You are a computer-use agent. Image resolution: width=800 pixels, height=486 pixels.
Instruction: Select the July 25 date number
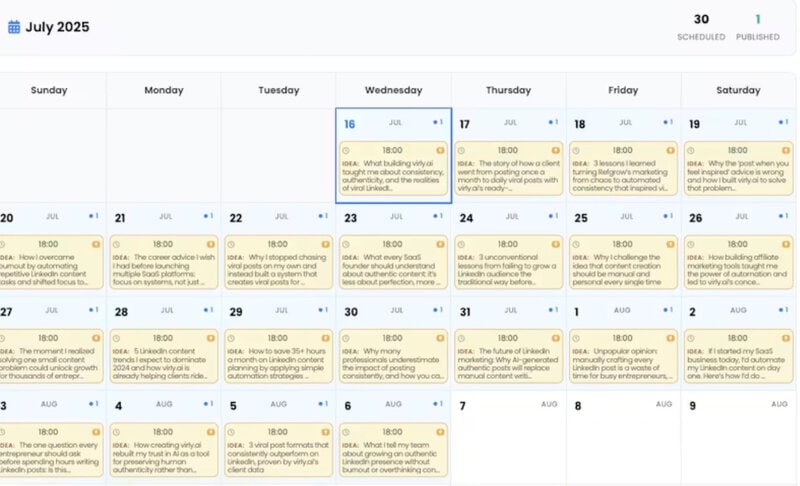[x=581, y=218]
